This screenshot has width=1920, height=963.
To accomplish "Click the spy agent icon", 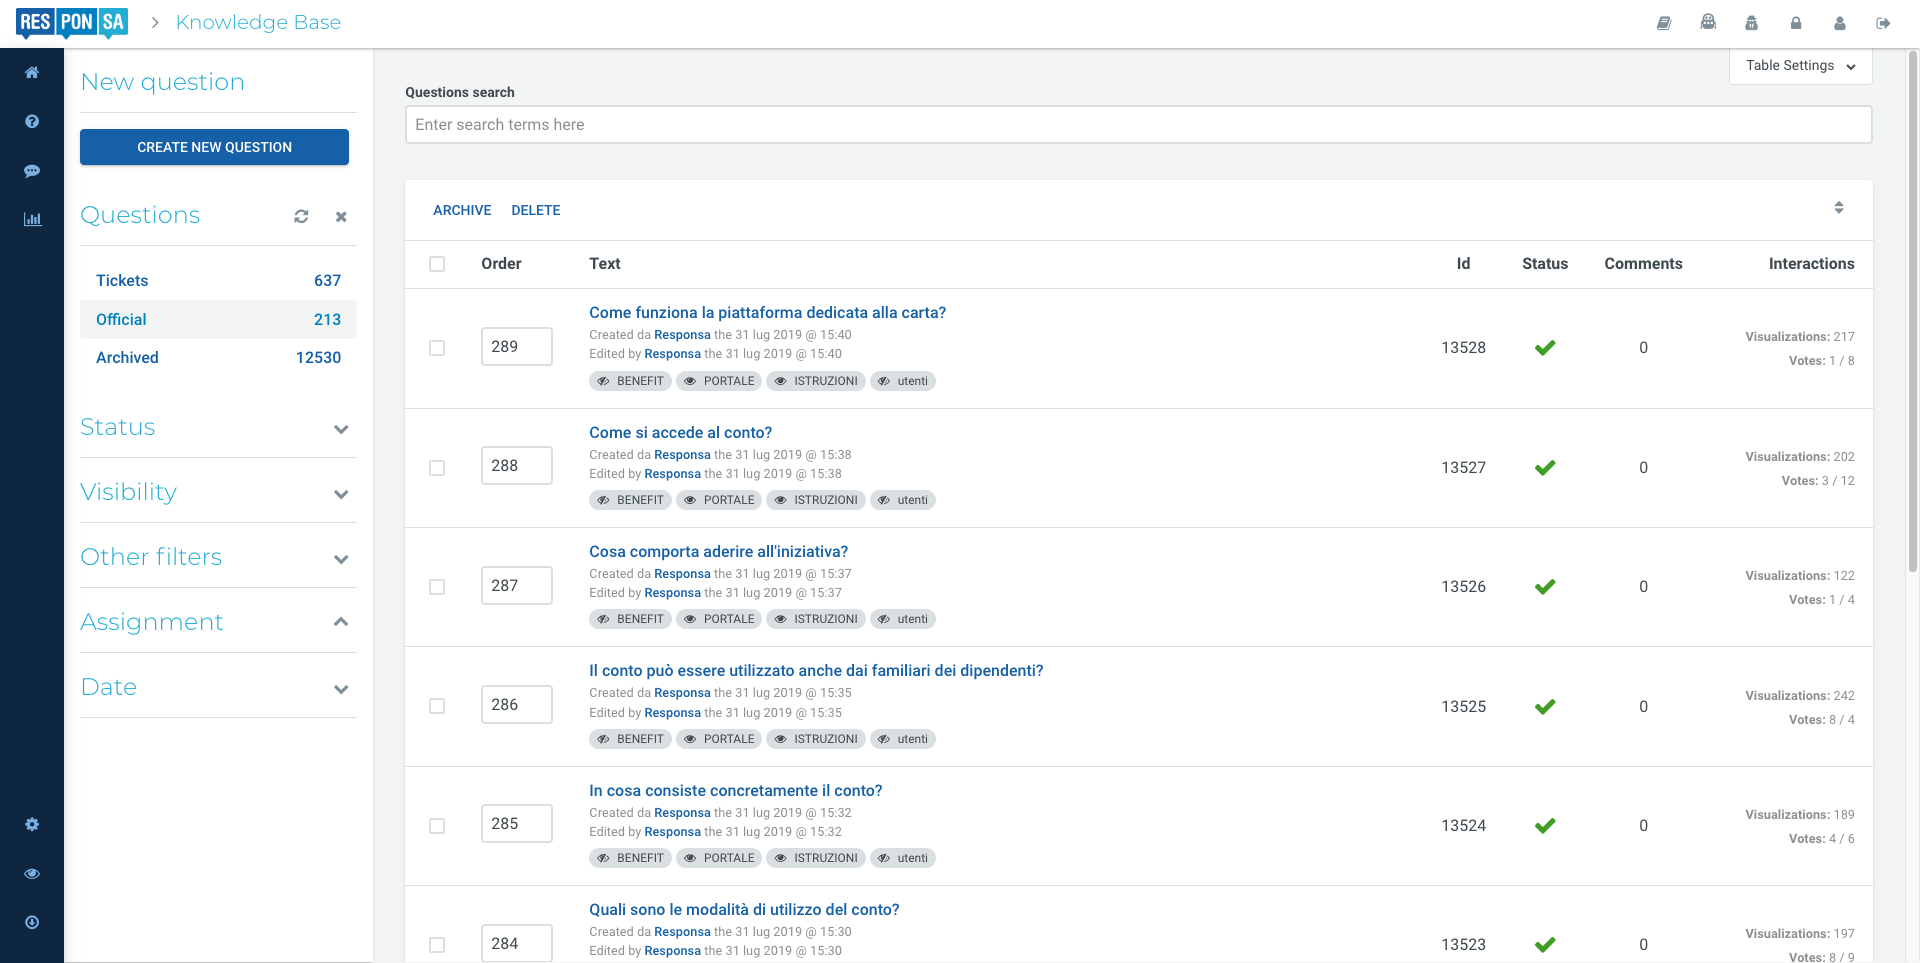I will pyautogui.click(x=1751, y=23).
